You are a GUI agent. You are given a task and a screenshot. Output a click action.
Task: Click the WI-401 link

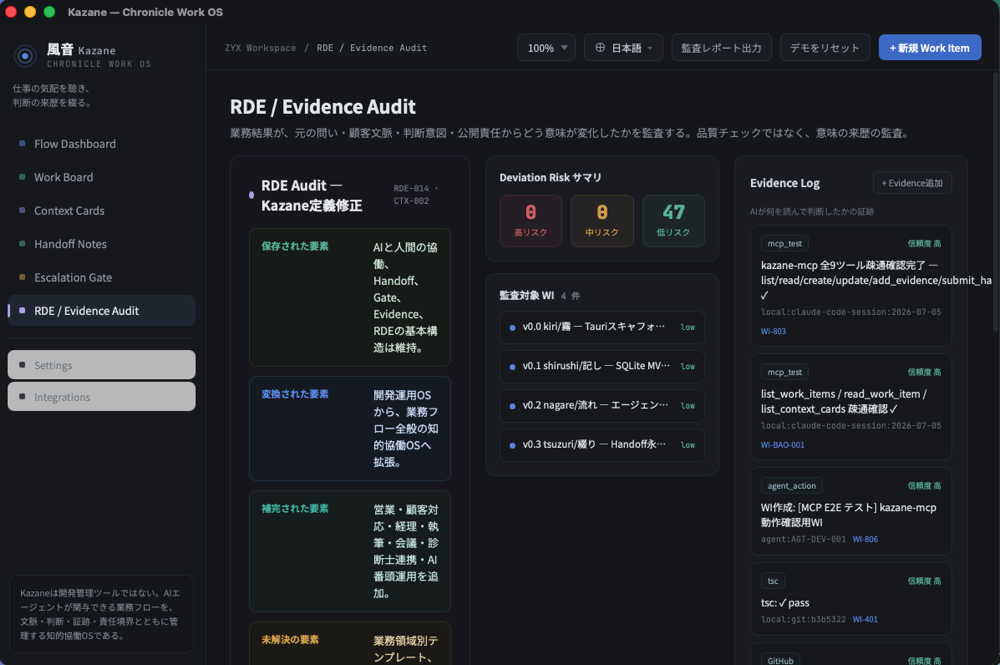pos(865,620)
